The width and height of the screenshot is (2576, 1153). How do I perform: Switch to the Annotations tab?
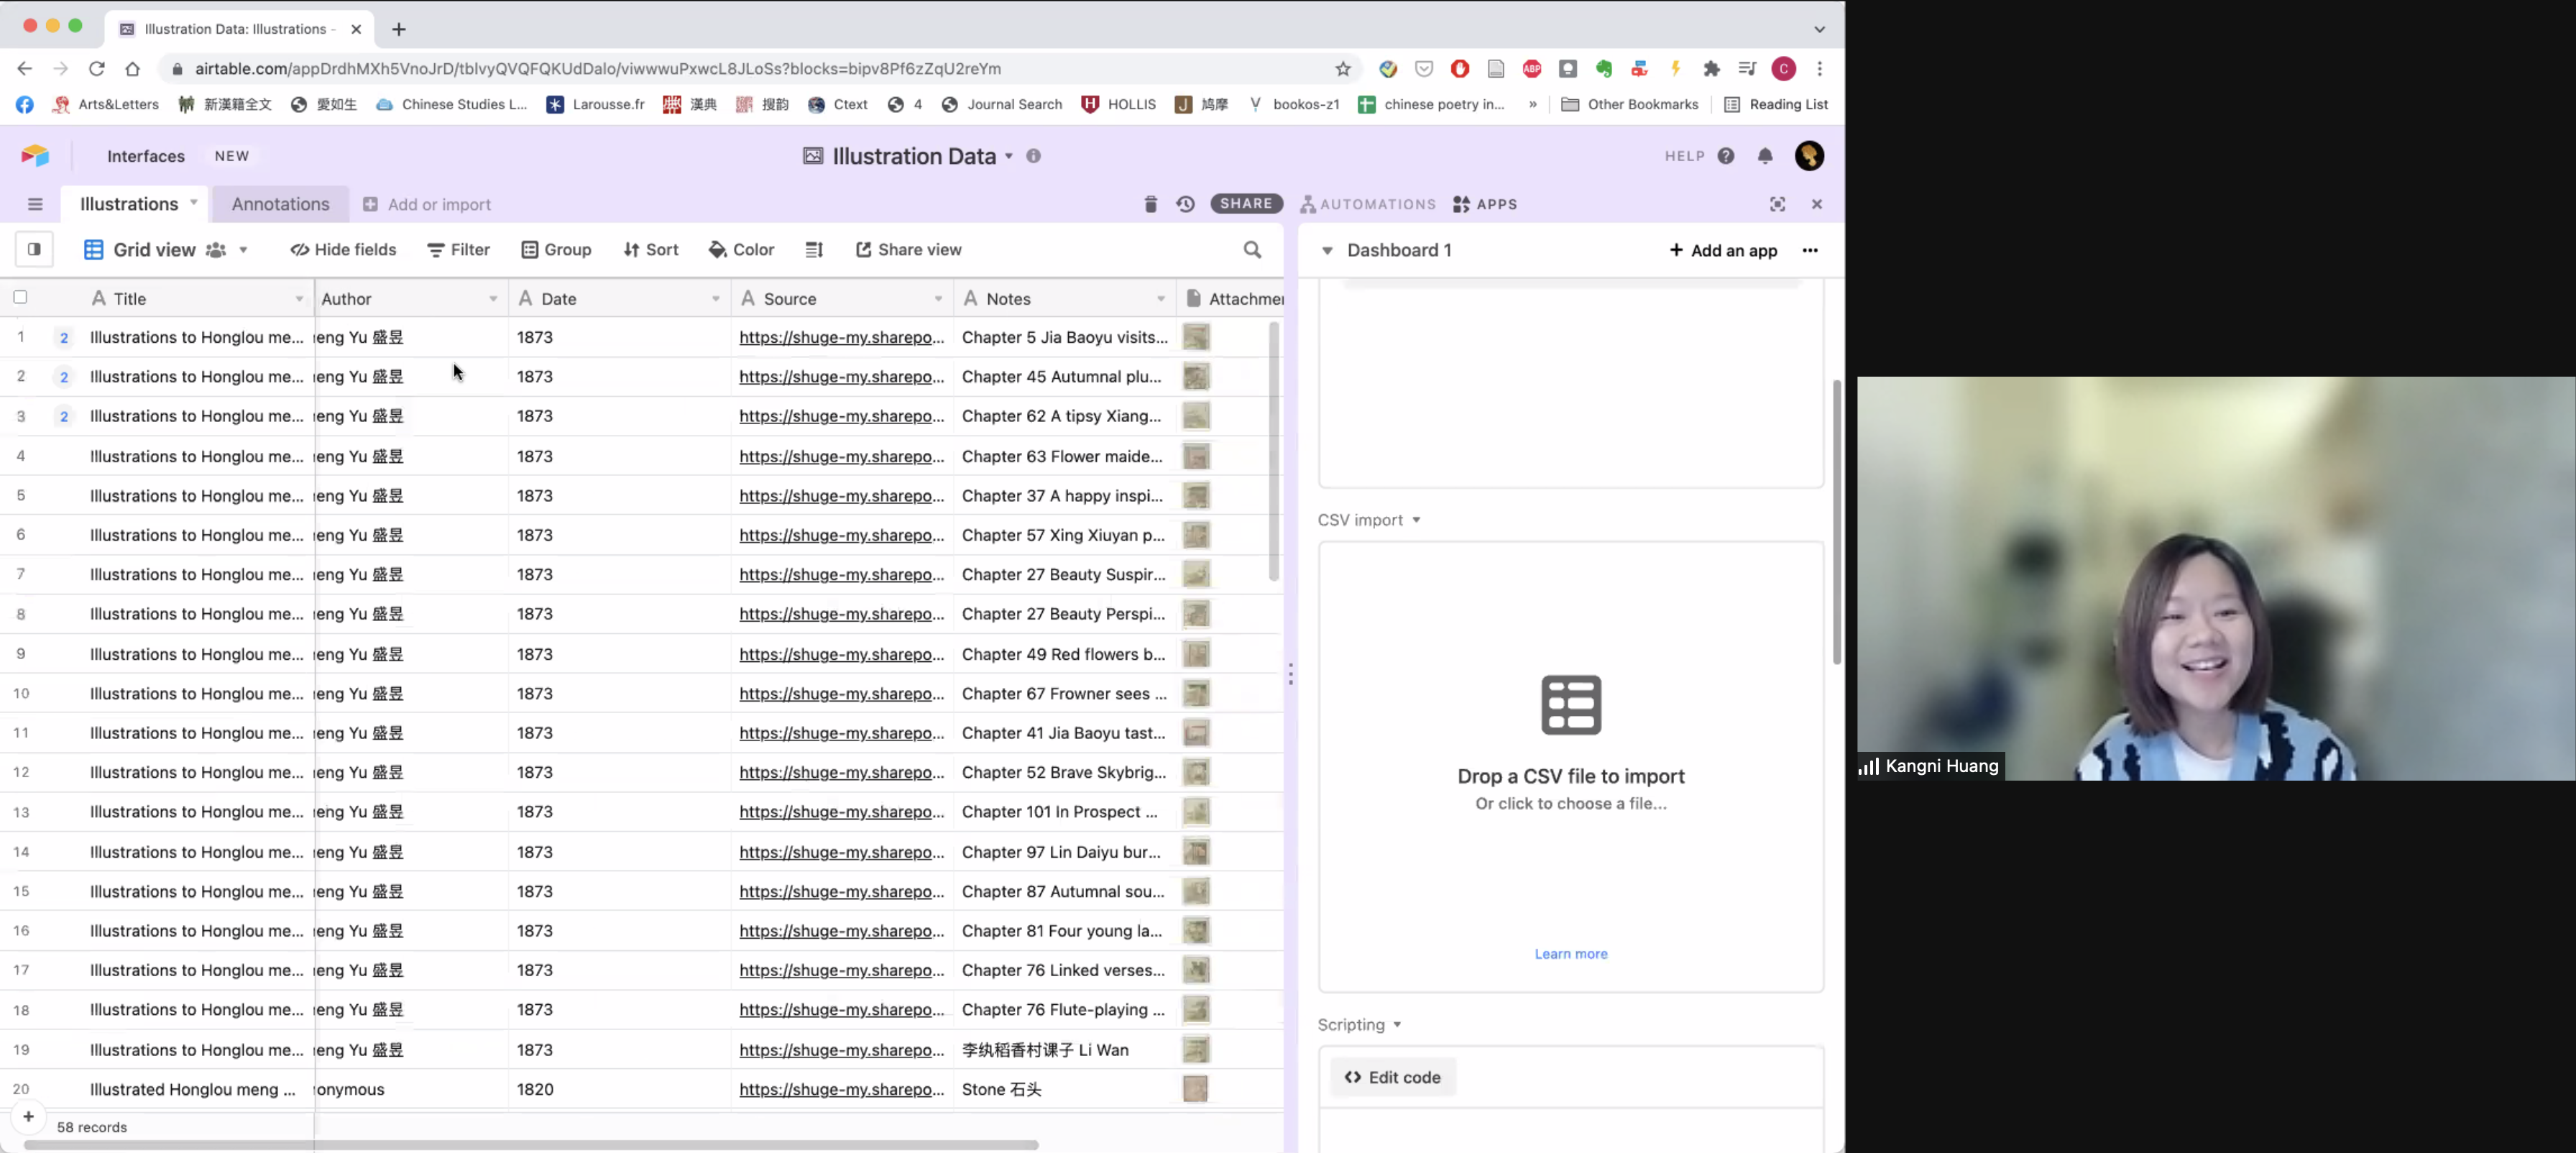pos(280,204)
